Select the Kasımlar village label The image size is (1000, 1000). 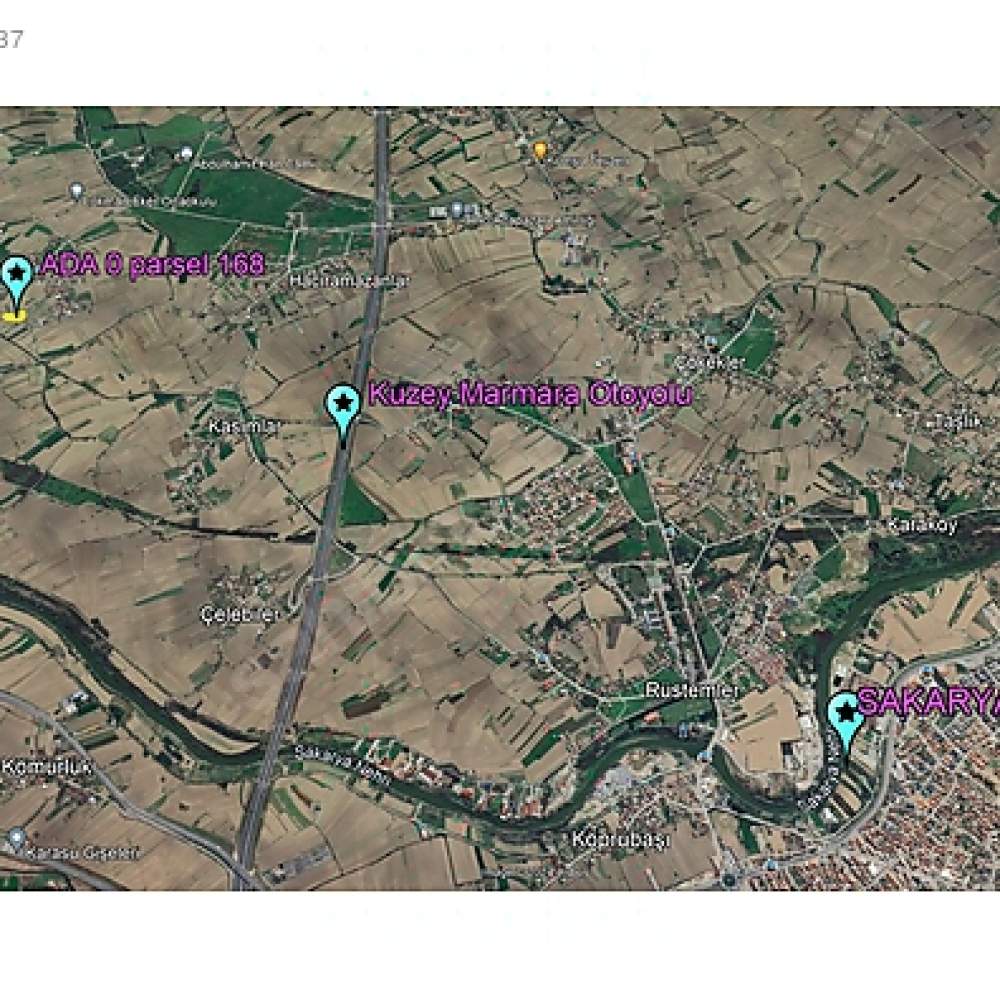(245, 426)
